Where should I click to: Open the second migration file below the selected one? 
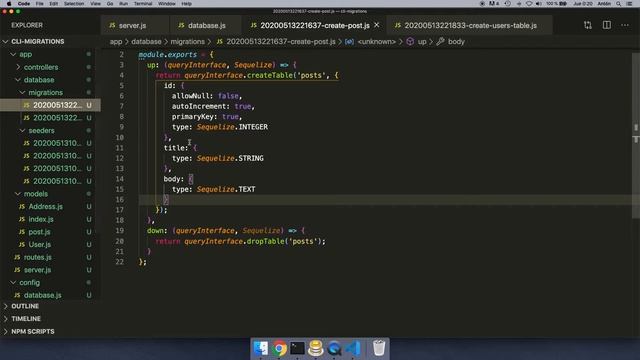pos(50,118)
